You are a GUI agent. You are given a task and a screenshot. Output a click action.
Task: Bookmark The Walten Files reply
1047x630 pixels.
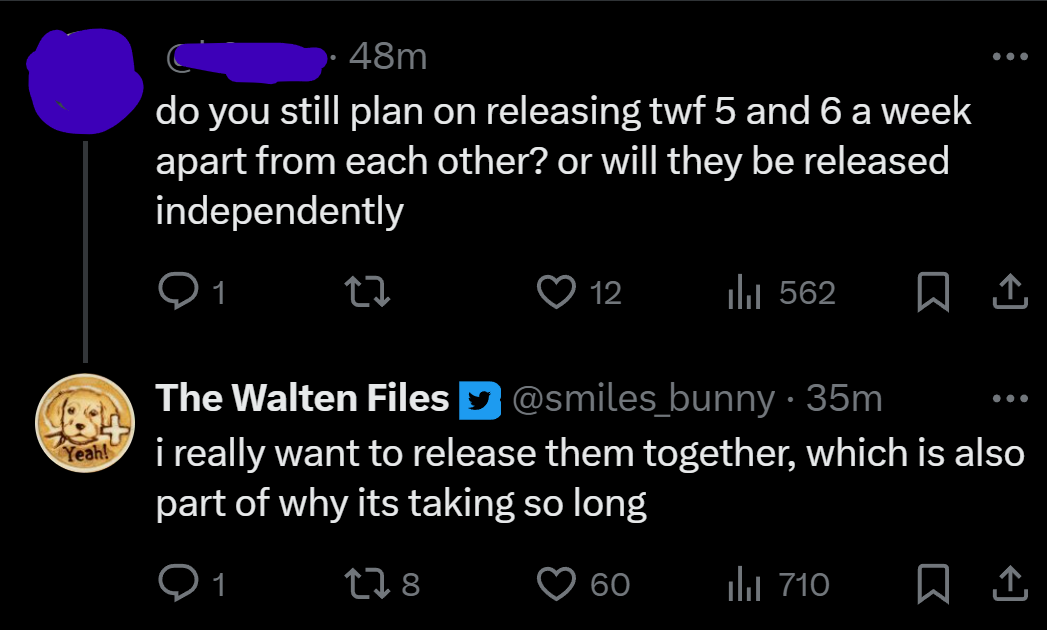[x=933, y=583]
